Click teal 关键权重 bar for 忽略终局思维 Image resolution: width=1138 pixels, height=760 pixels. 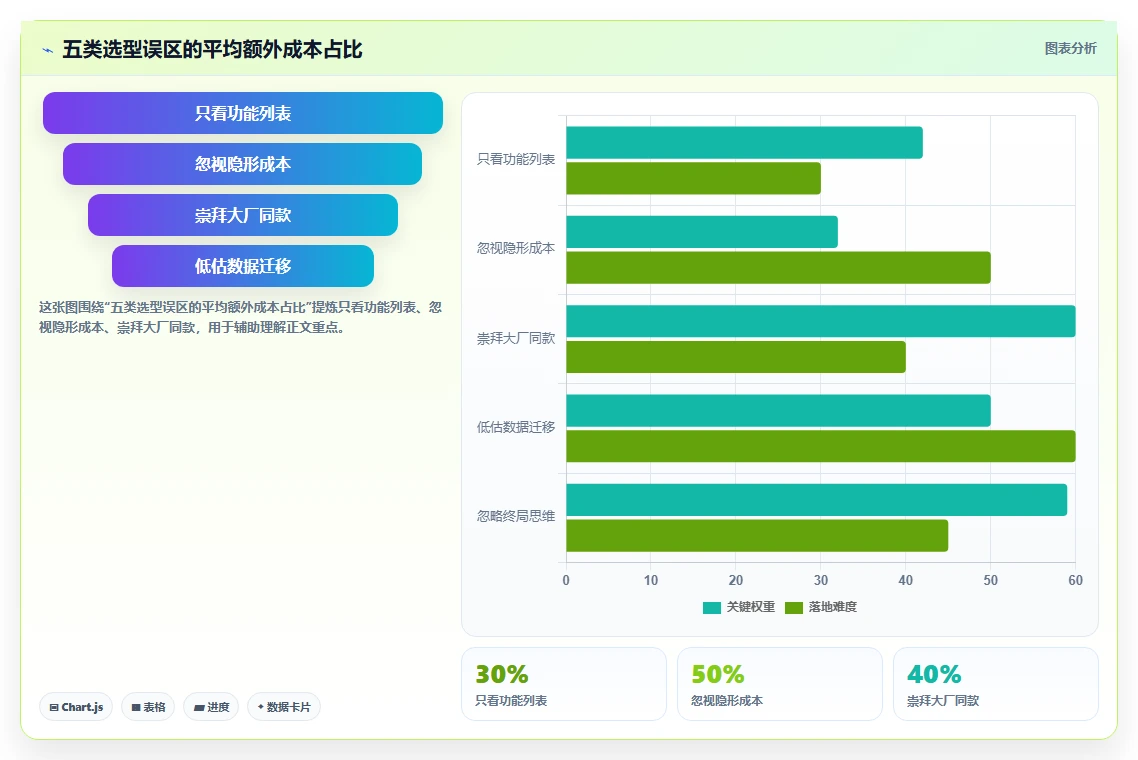click(816, 500)
